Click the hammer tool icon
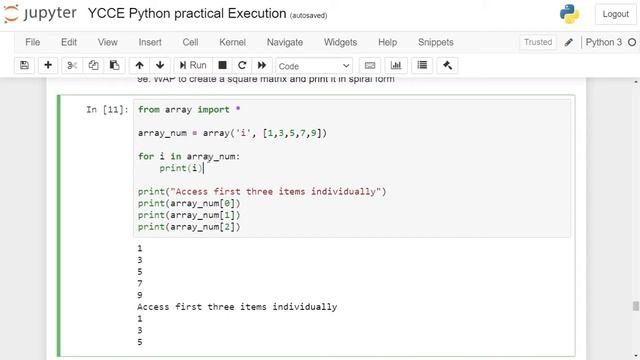 (x=447, y=65)
